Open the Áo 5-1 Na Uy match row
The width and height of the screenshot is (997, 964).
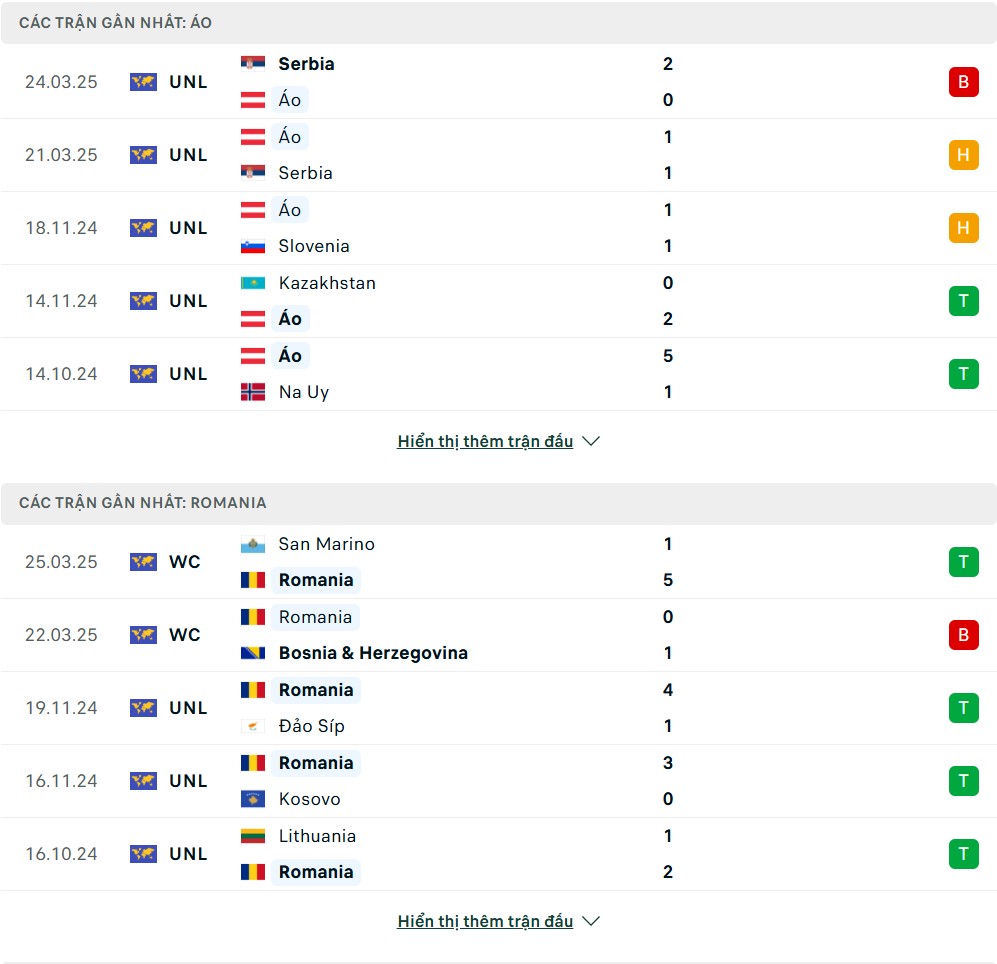[498, 374]
